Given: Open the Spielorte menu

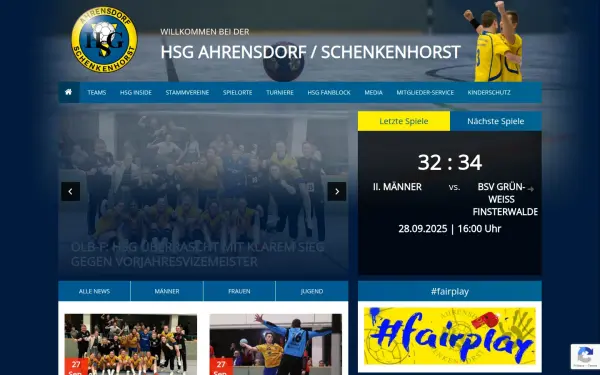Looking at the screenshot, I should tap(238, 93).
